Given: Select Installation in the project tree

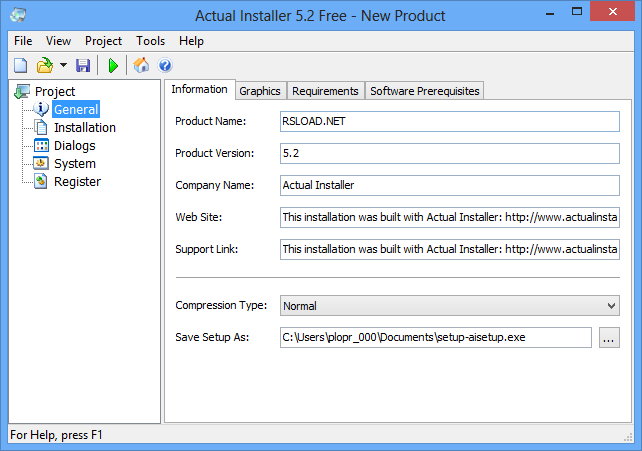Looking at the screenshot, I should [x=85, y=127].
